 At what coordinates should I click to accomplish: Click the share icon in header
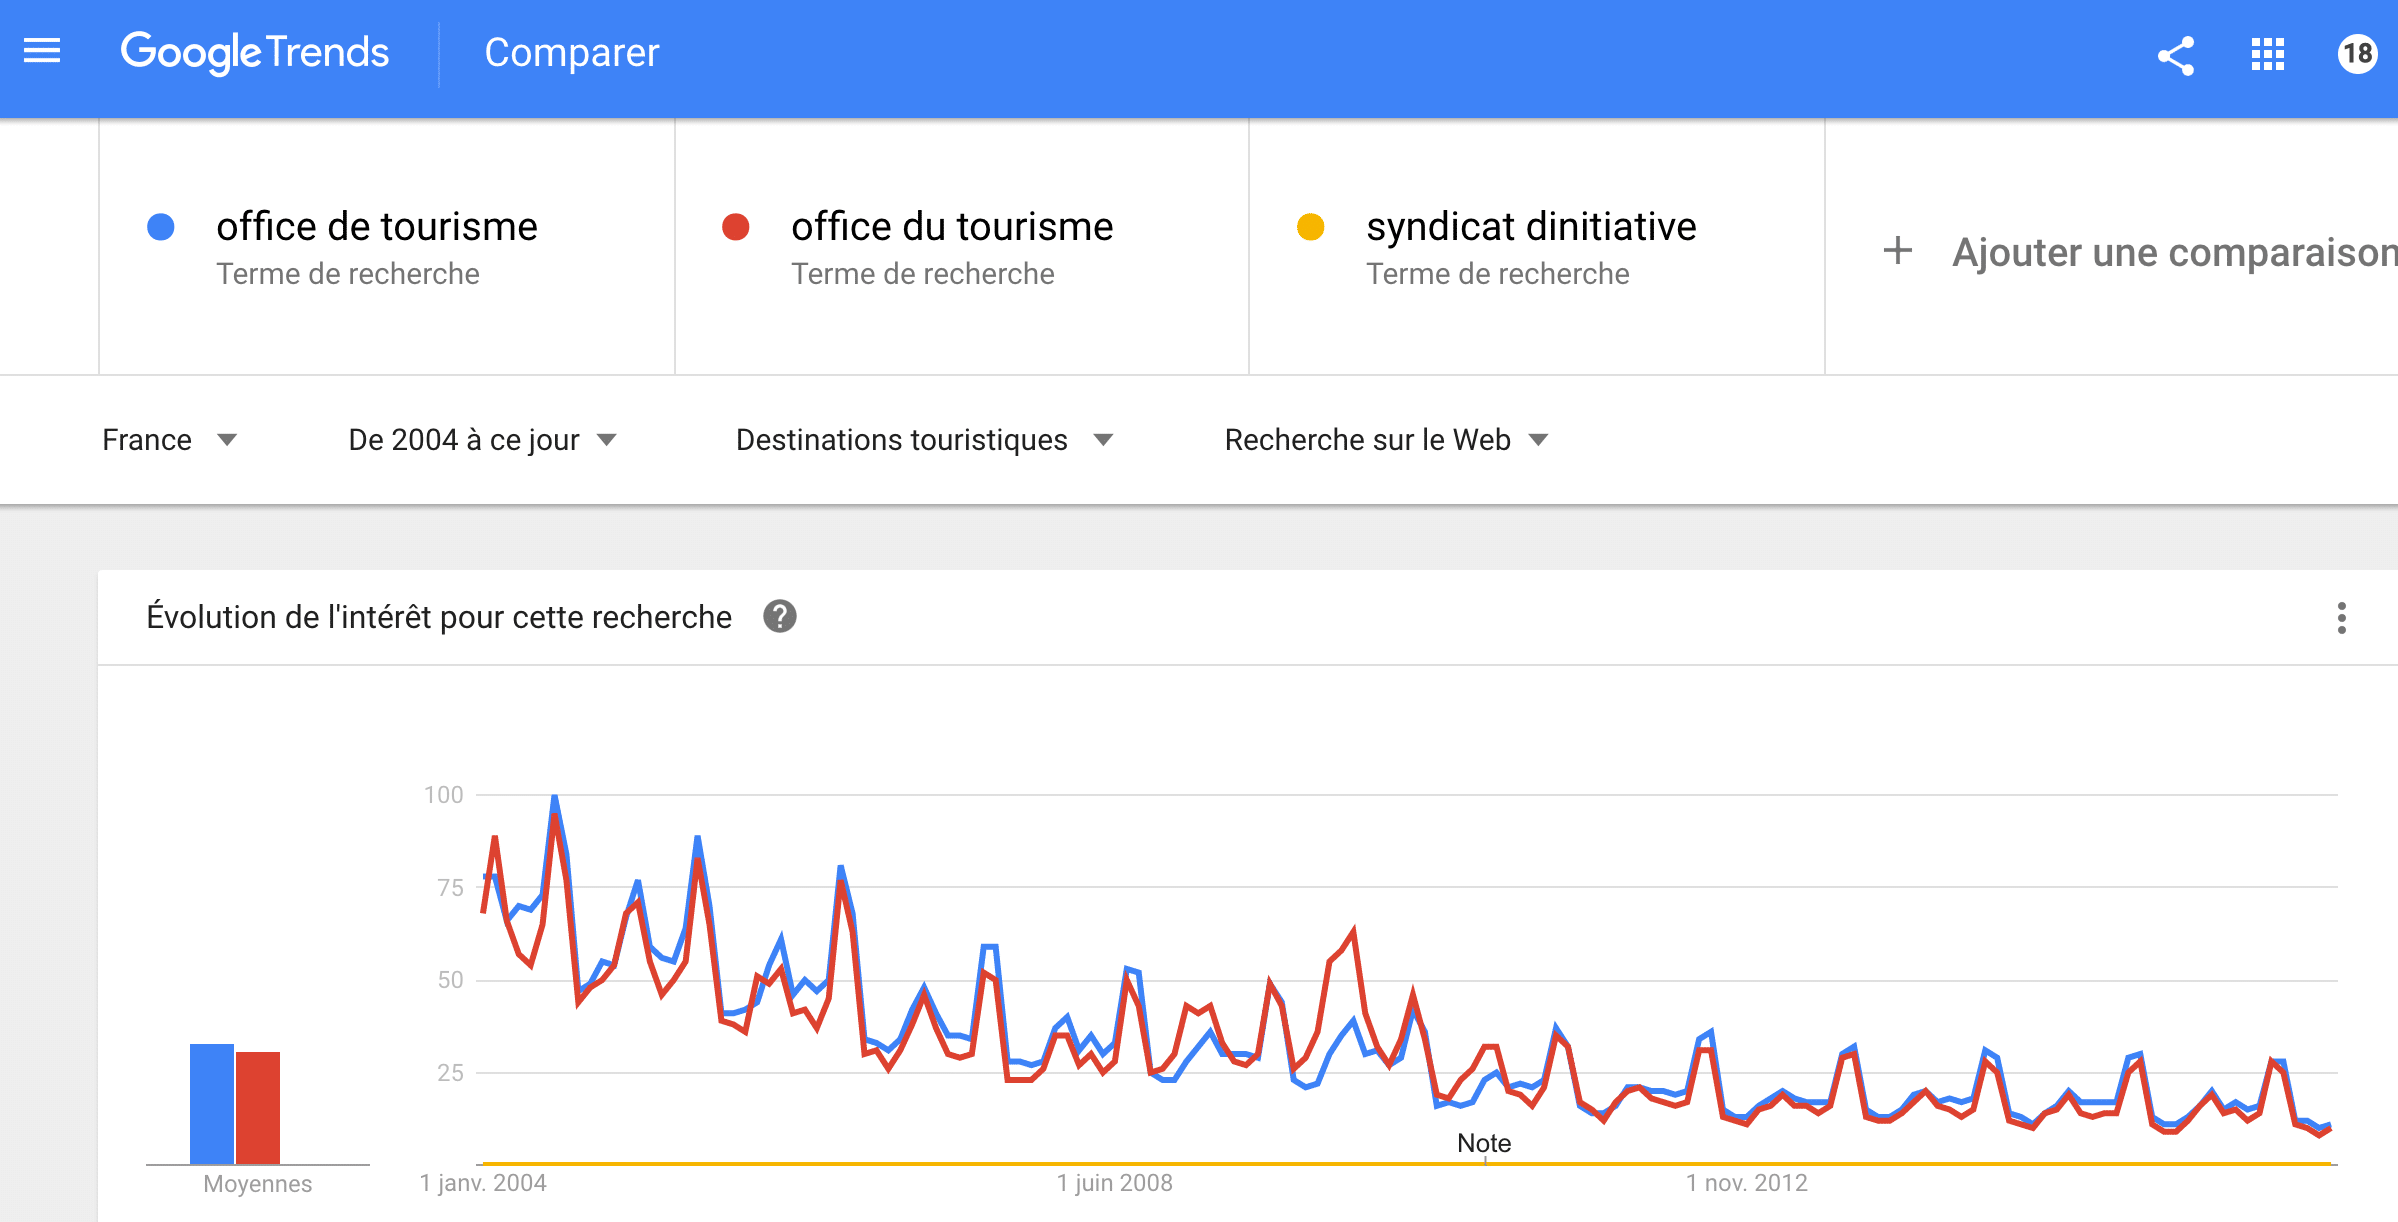[2176, 55]
